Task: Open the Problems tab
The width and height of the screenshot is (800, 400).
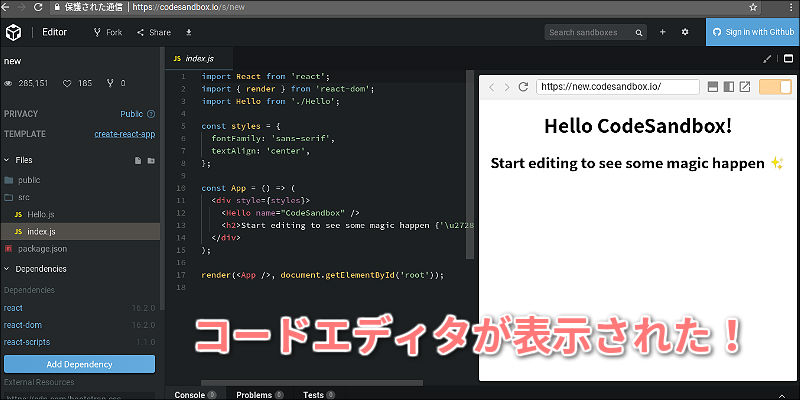Action: tap(260, 395)
